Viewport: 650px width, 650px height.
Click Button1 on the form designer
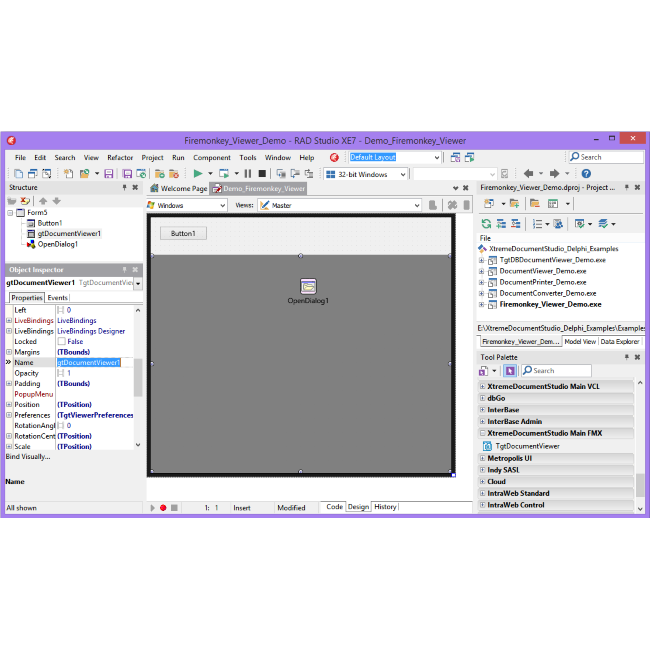(x=183, y=233)
